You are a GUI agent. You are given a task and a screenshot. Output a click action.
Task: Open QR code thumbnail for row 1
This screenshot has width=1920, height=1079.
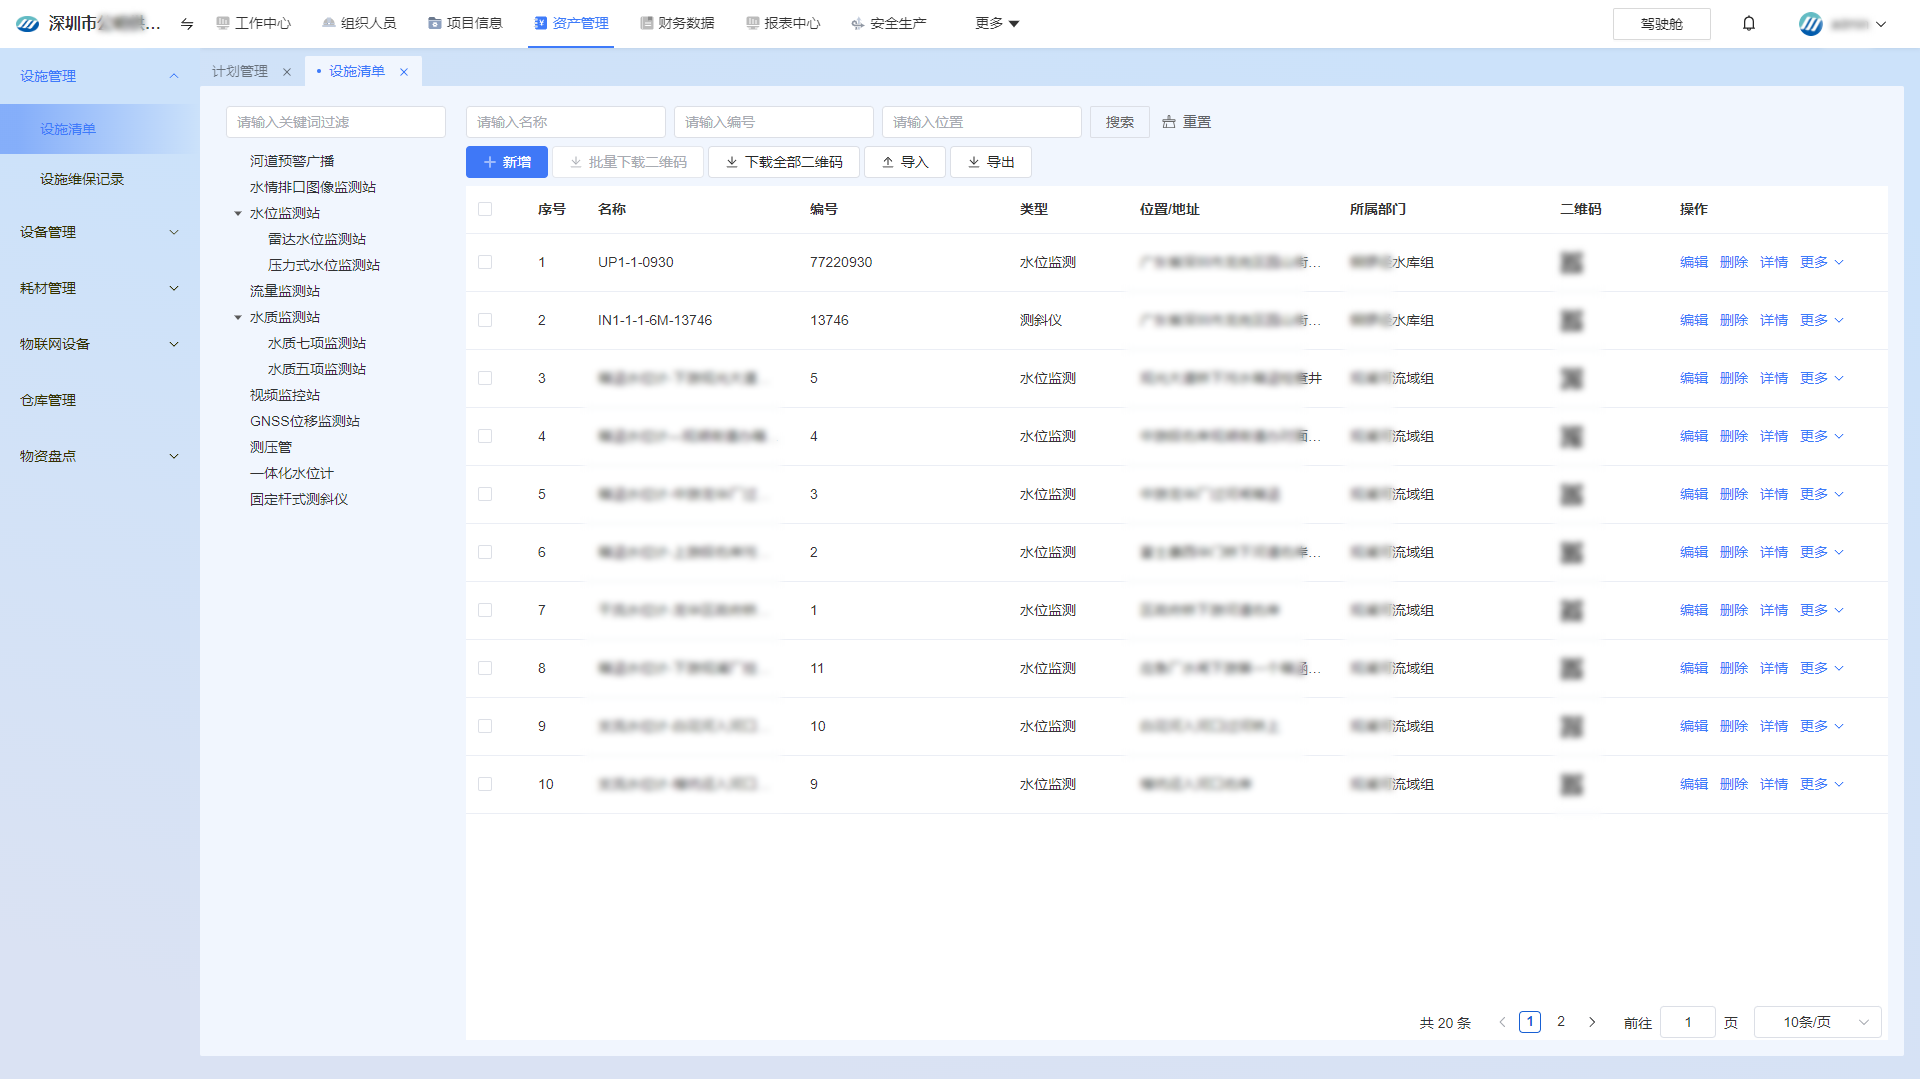(x=1571, y=263)
